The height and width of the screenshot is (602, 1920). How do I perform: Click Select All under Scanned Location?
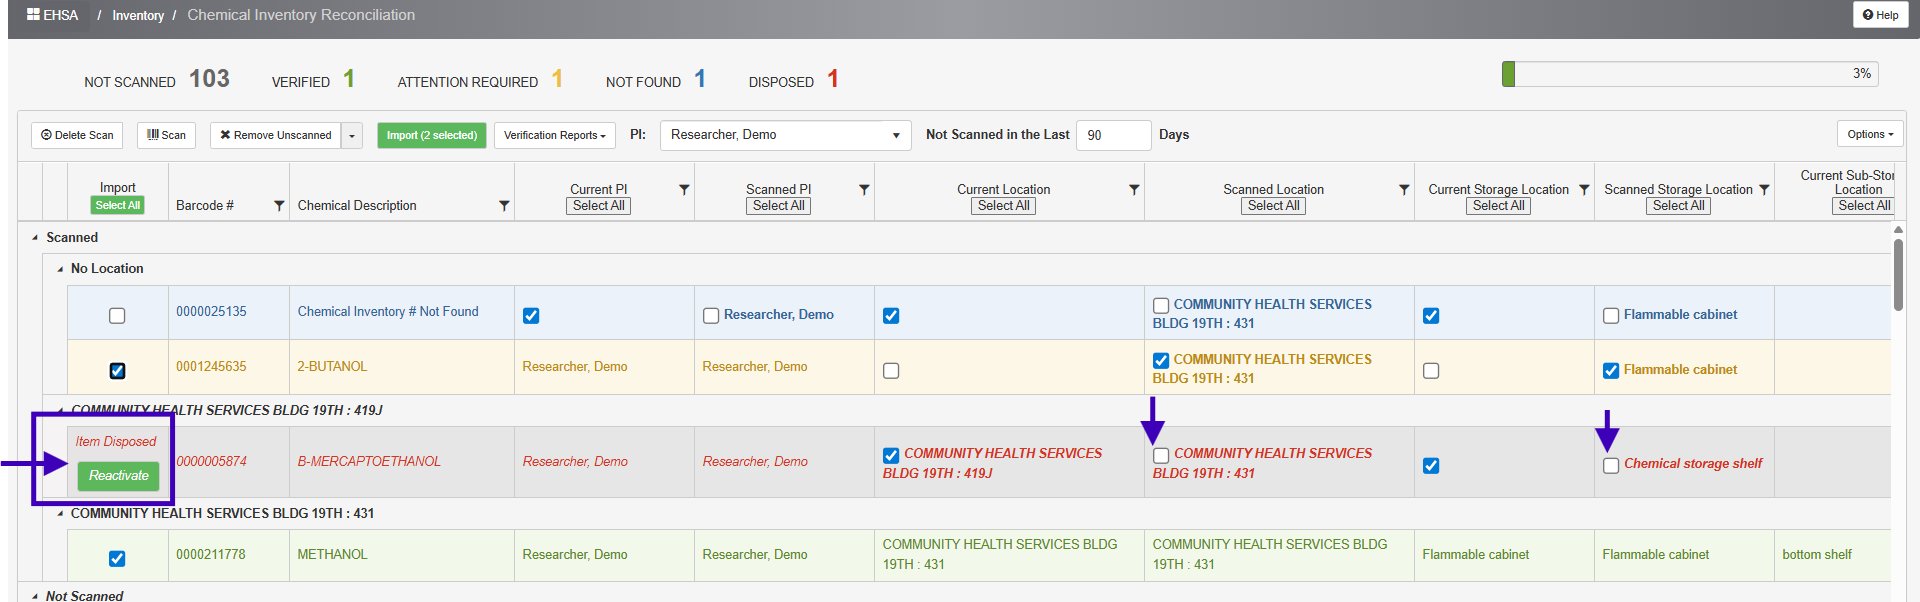pos(1274,206)
